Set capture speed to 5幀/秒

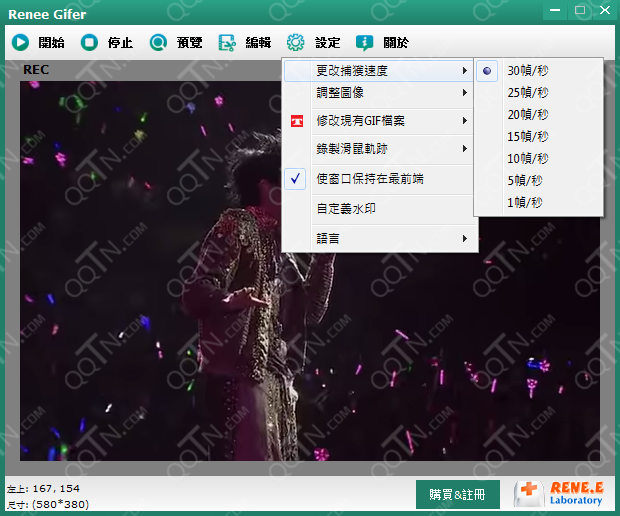[524, 181]
